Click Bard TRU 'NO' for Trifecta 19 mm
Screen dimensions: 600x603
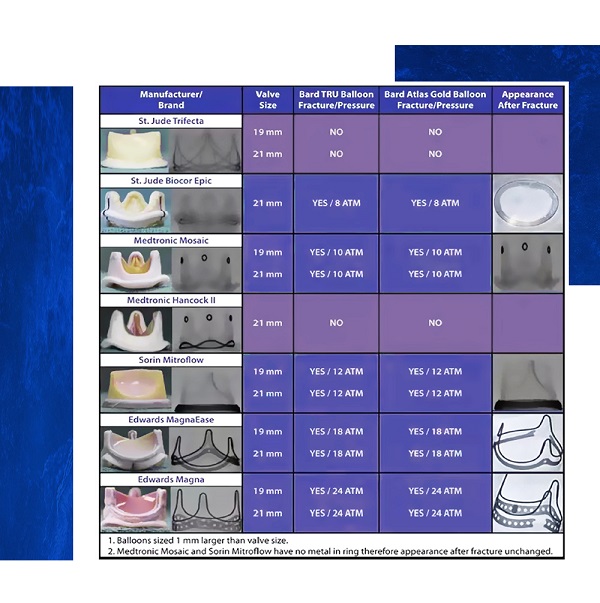coord(336,132)
